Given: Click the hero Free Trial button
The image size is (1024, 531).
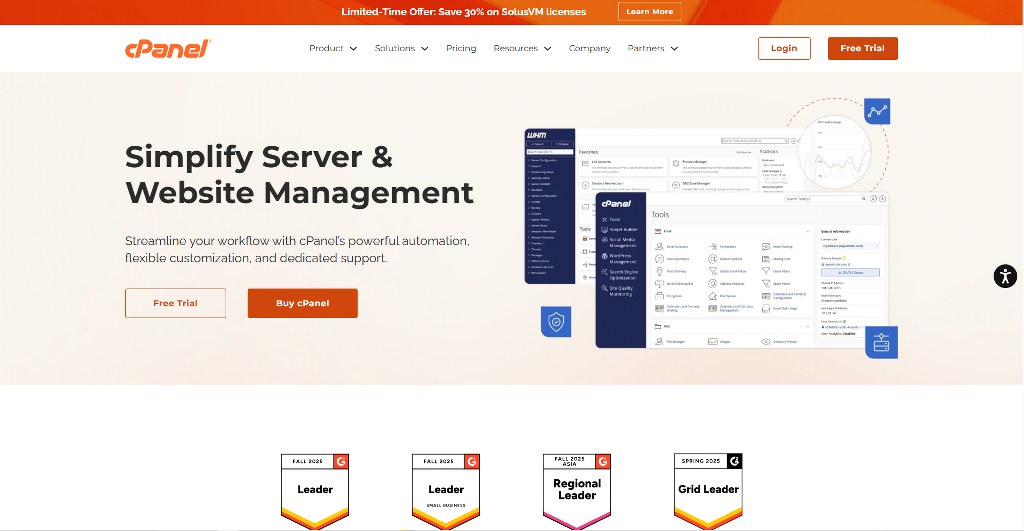Looking at the screenshot, I should point(175,303).
